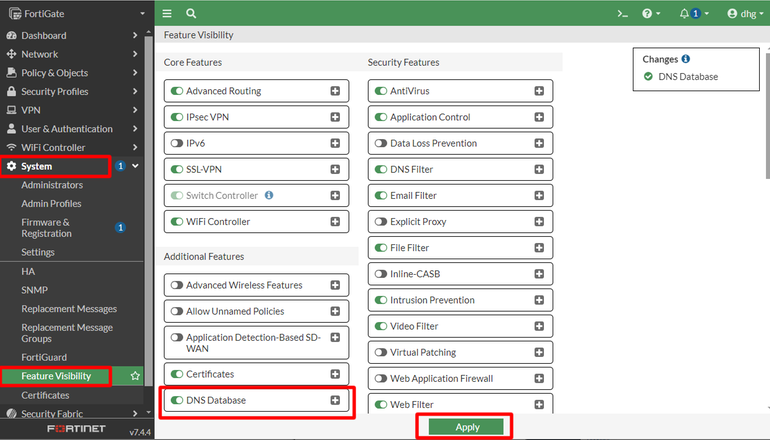Open the dhg user account menu
The height and width of the screenshot is (440, 770).
[745, 14]
